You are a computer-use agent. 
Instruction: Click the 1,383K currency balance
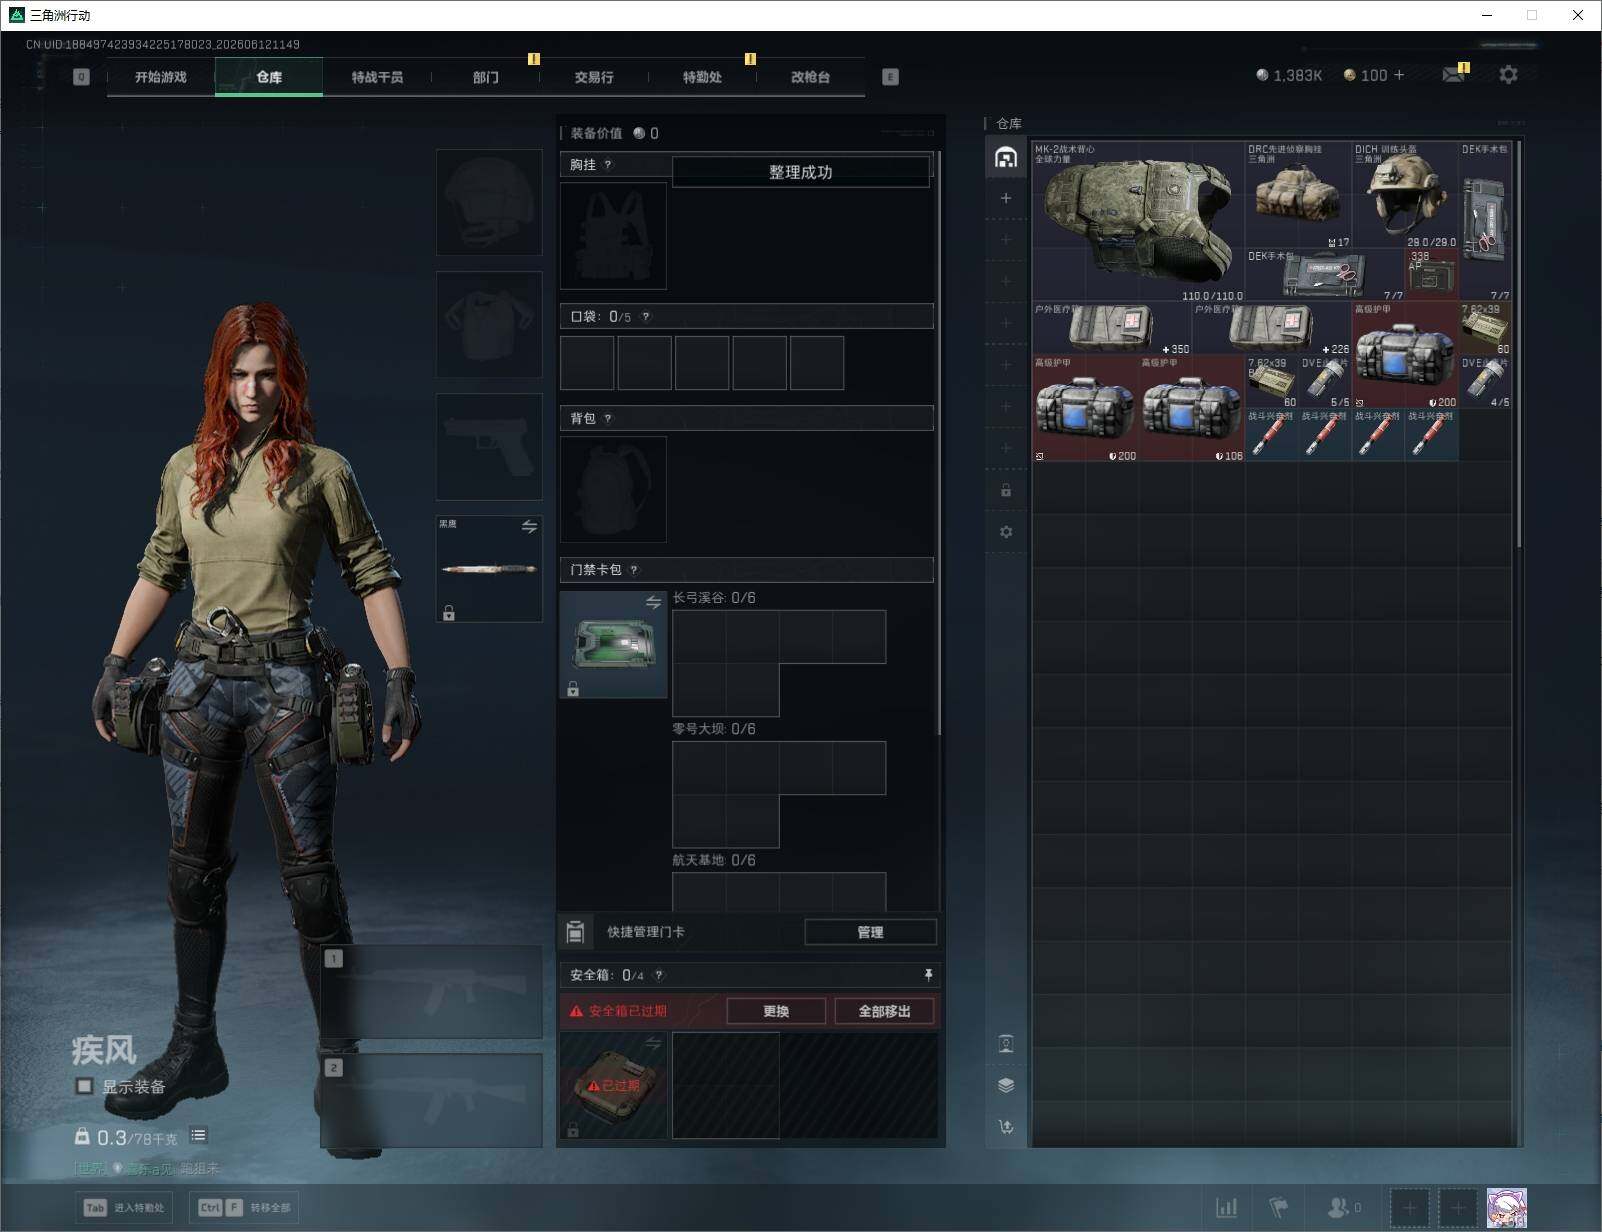point(1289,75)
